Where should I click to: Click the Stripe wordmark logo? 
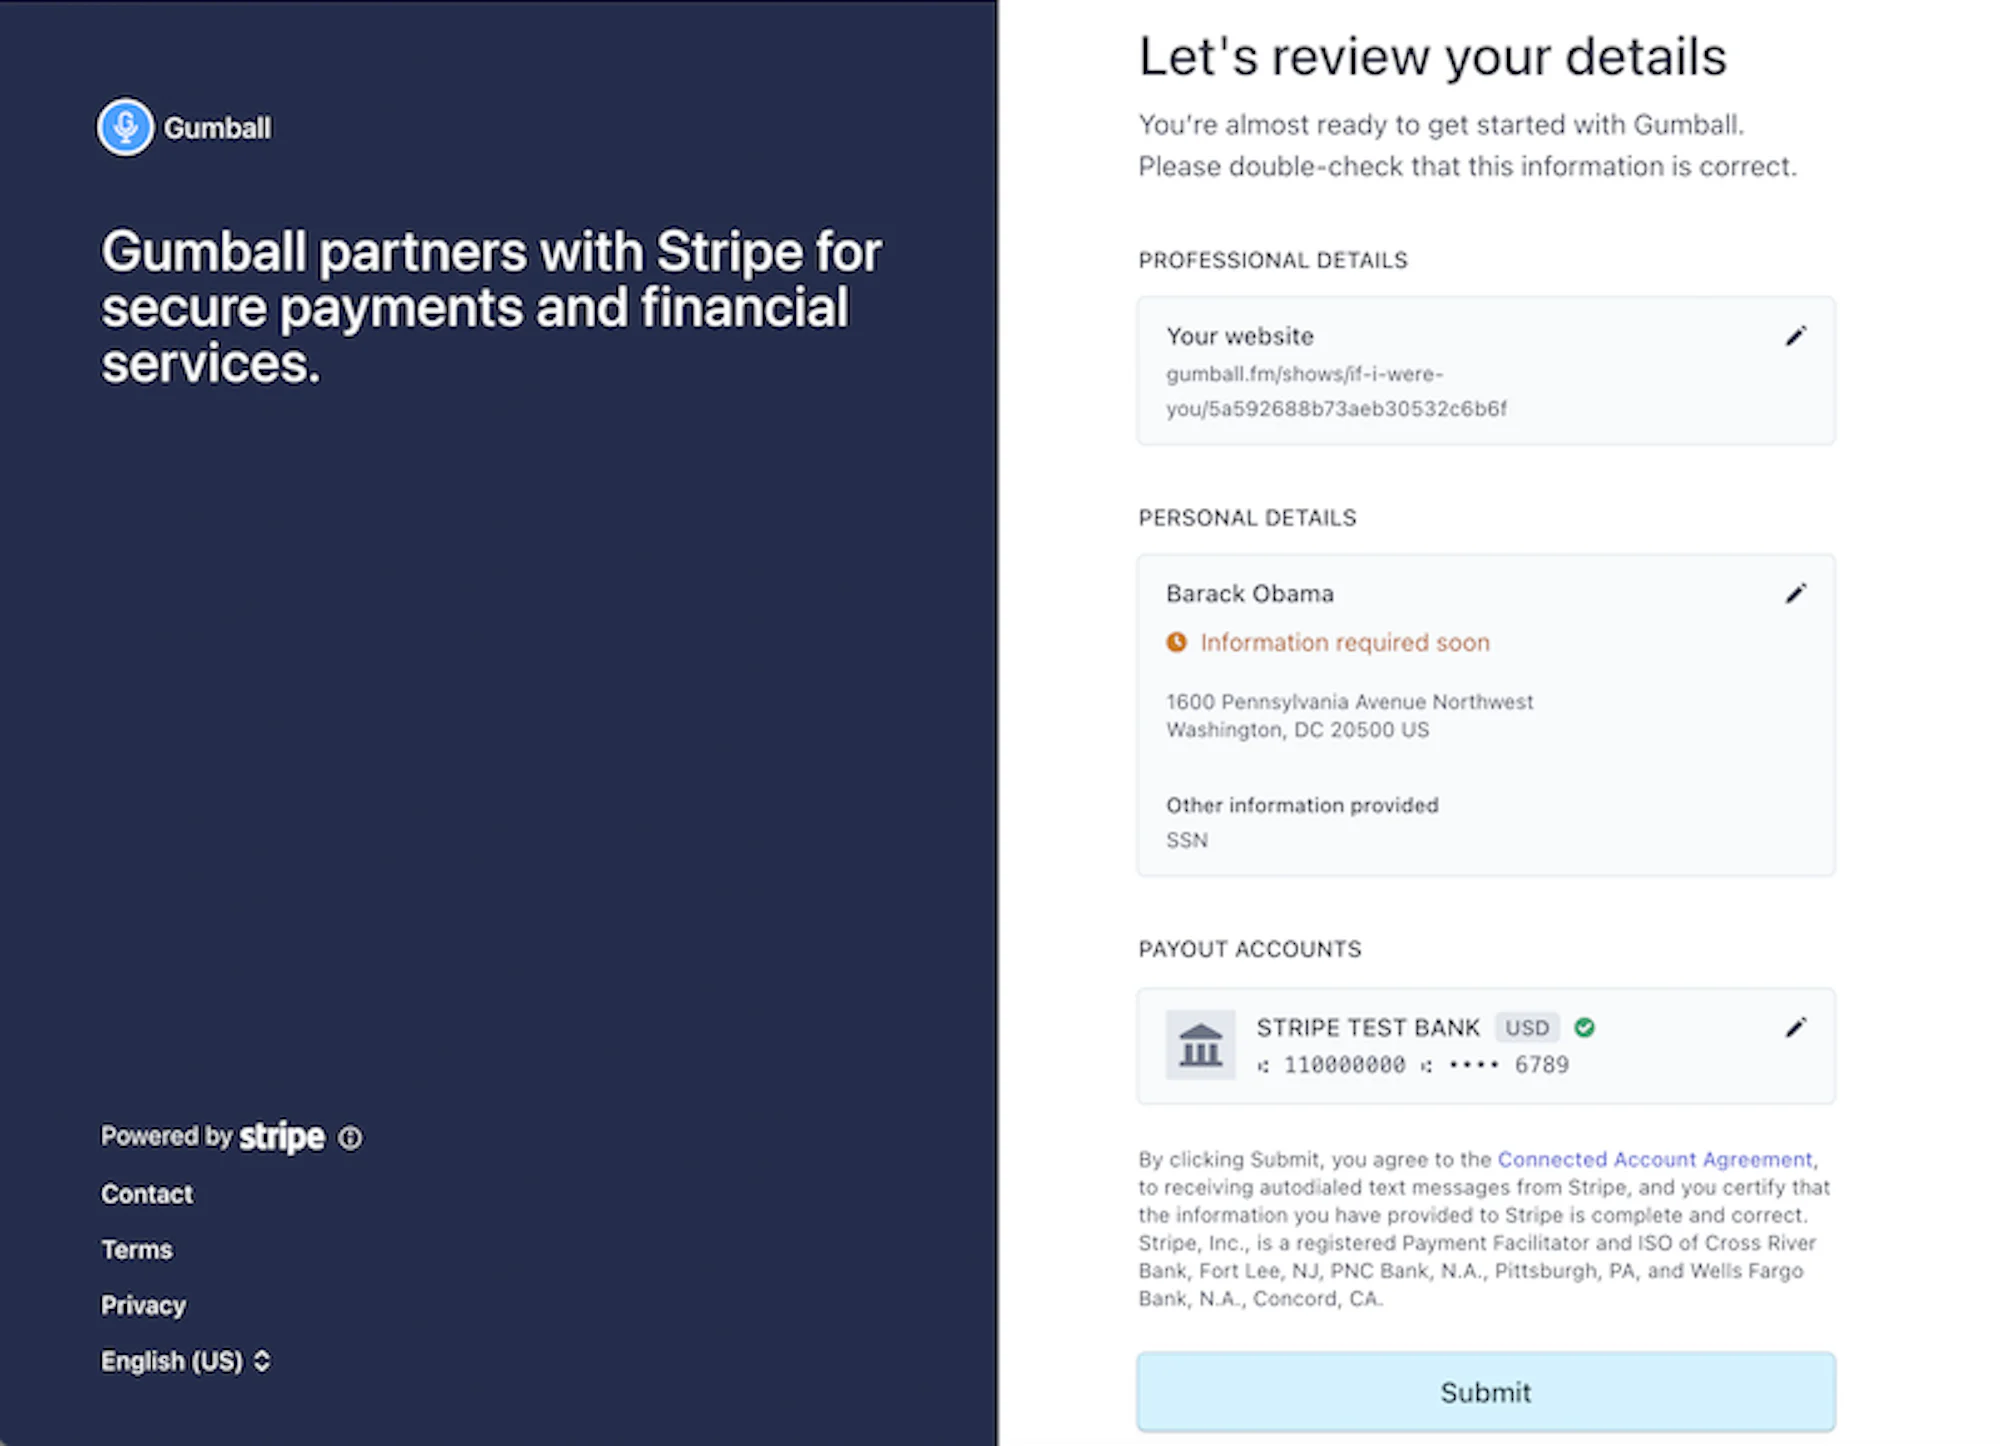click(282, 1137)
